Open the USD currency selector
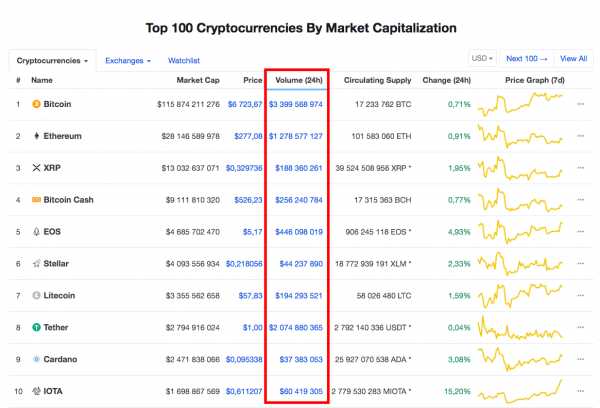 [482, 59]
